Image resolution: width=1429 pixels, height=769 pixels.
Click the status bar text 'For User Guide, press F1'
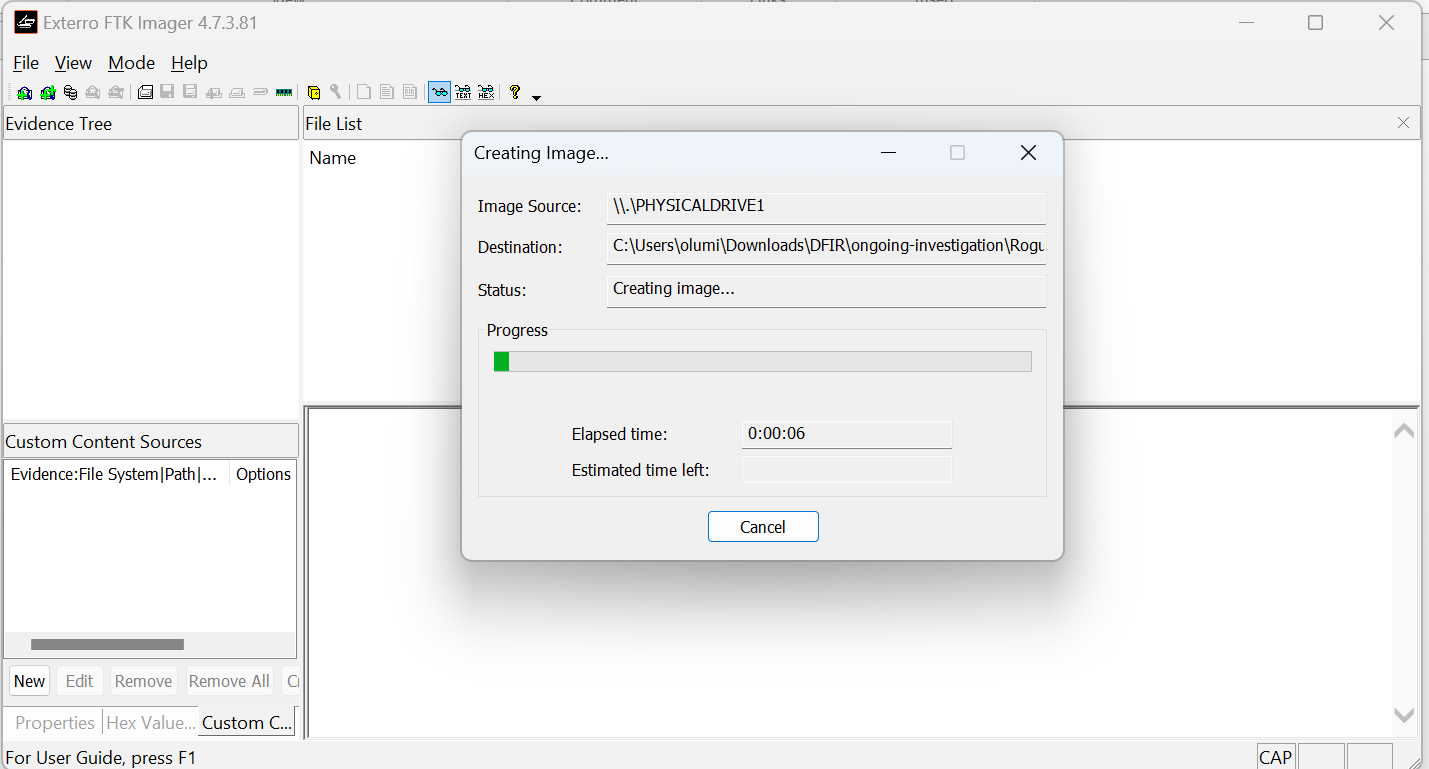pyautogui.click(x=101, y=757)
